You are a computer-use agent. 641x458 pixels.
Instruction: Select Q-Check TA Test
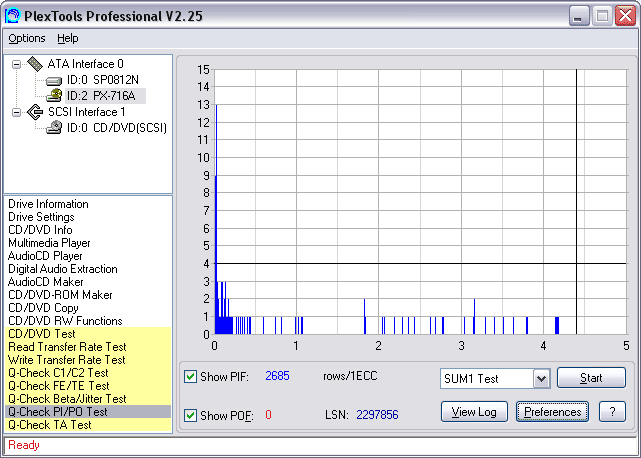(88, 425)
